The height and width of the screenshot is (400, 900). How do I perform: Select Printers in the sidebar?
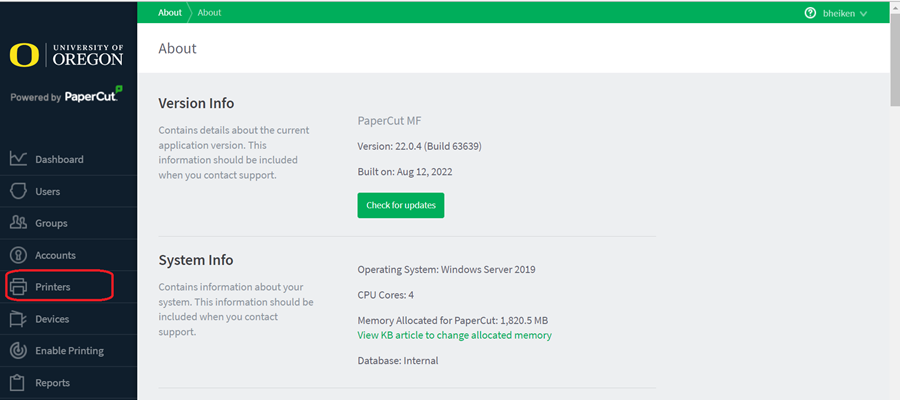point(68,287)
